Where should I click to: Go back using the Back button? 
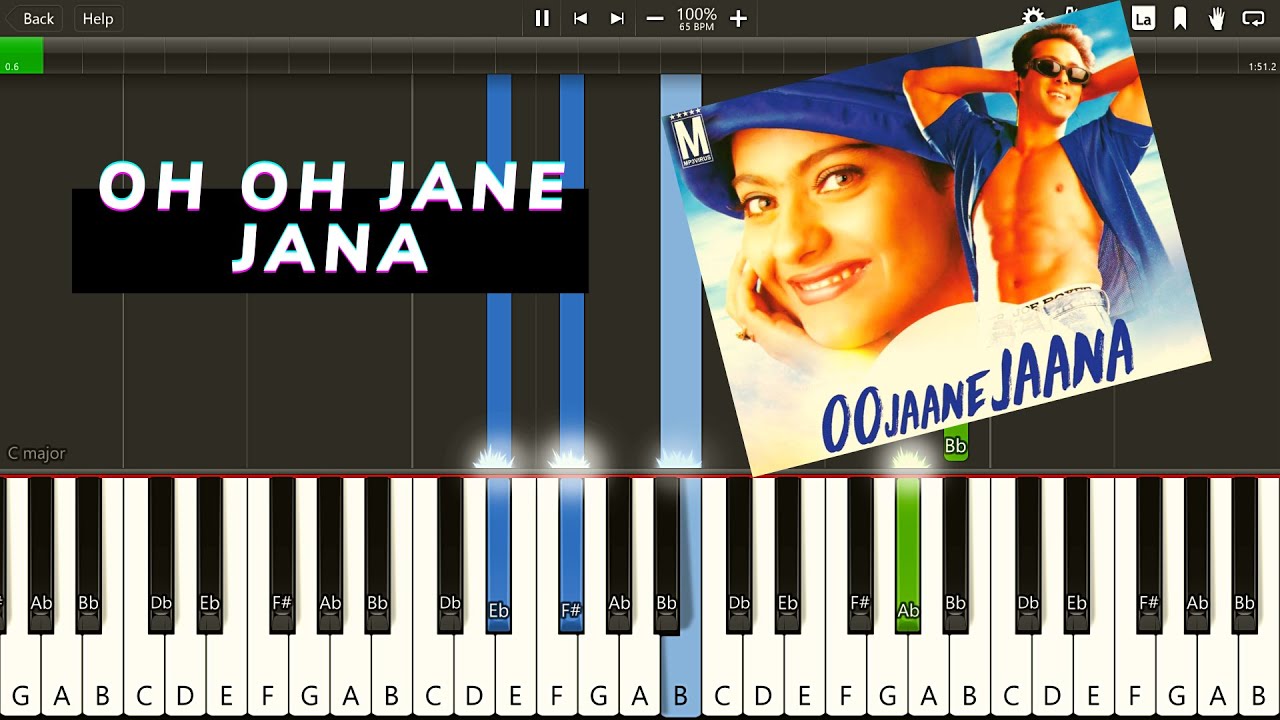tap(32, 18)
